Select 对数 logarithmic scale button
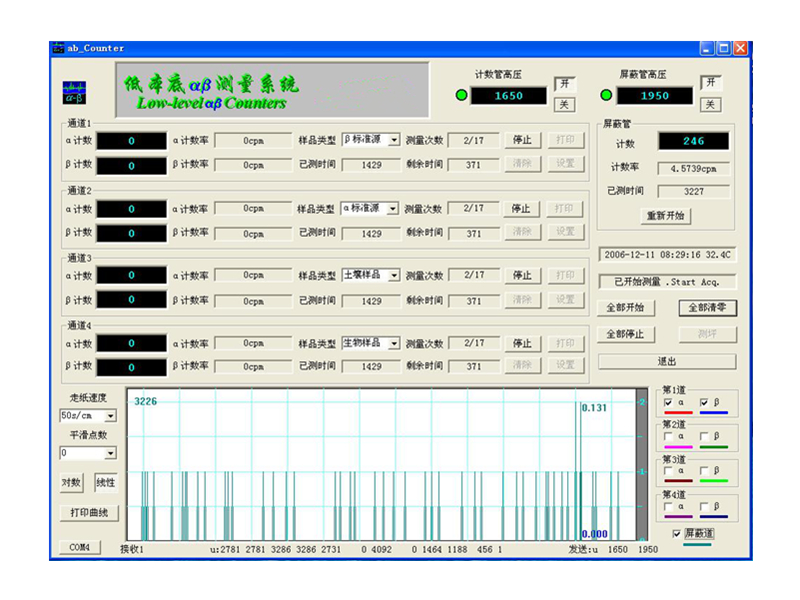The image size is (800, 600). tap(71, 483)
